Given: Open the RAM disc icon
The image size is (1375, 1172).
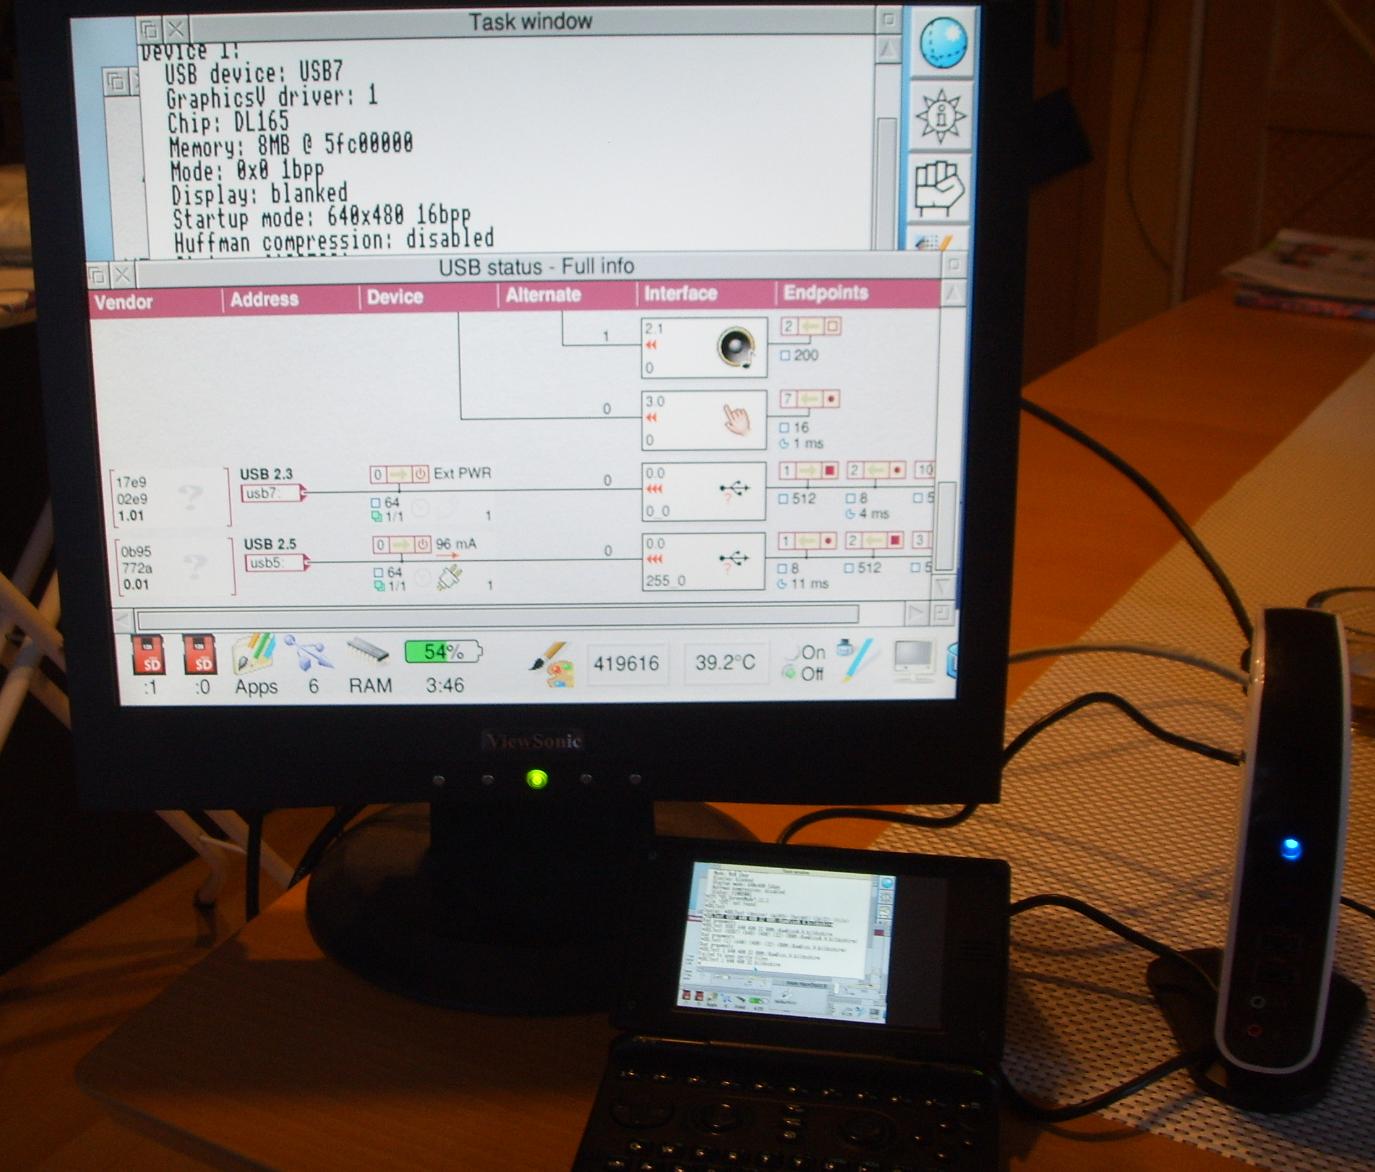Looking at the screenshot, I should coord(369,655).
